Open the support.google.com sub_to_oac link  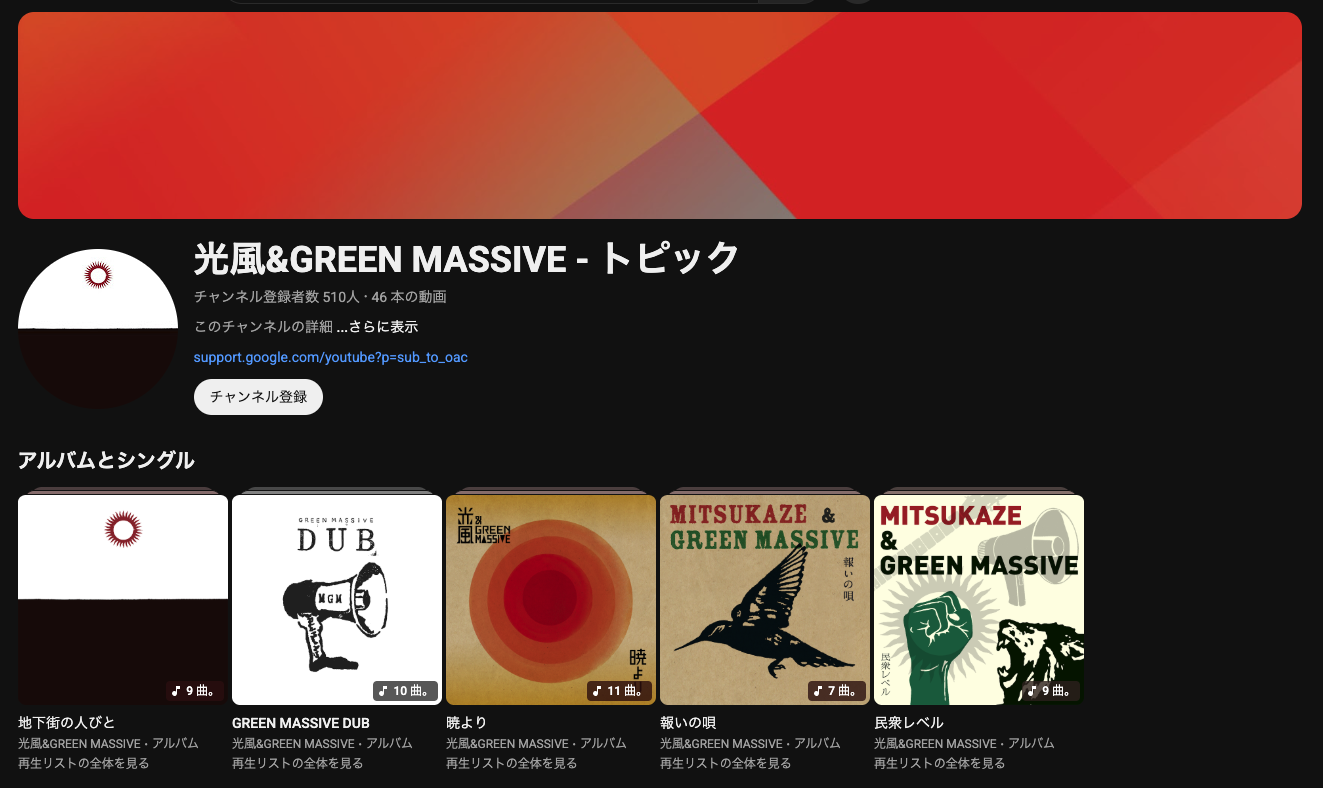(331, 357)
